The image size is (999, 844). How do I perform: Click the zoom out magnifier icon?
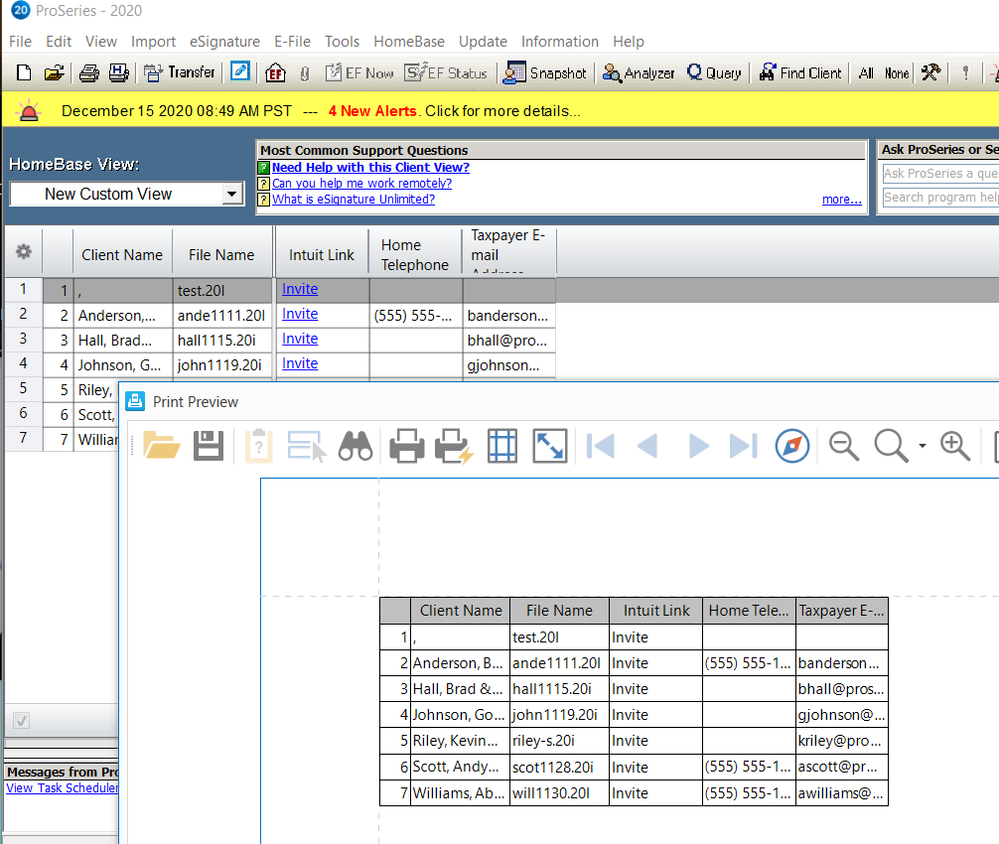(x=844, y=446)
